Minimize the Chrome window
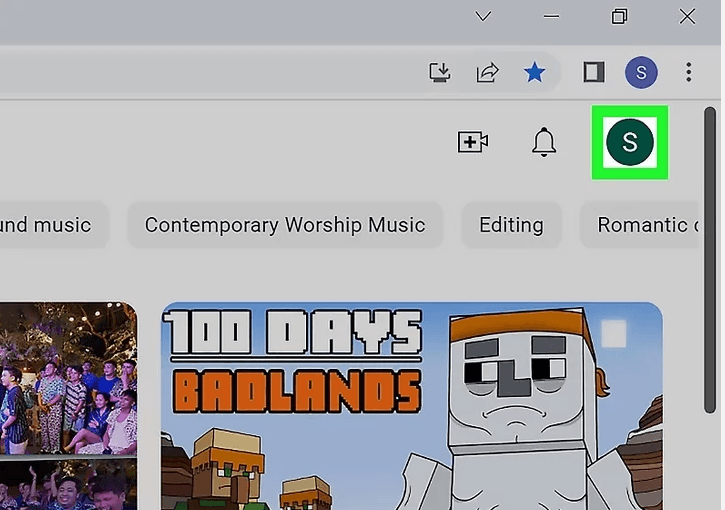This screenshot has width=725, height=510. tap(551, 17)
